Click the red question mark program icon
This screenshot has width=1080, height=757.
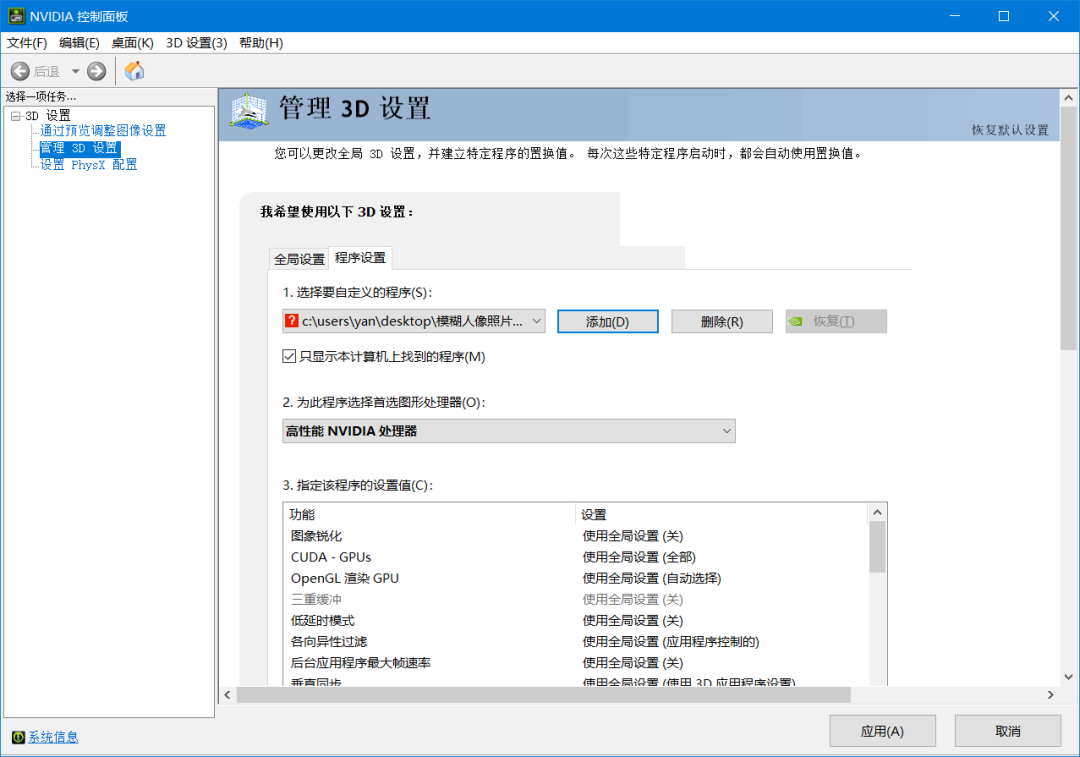coord(292,321)
